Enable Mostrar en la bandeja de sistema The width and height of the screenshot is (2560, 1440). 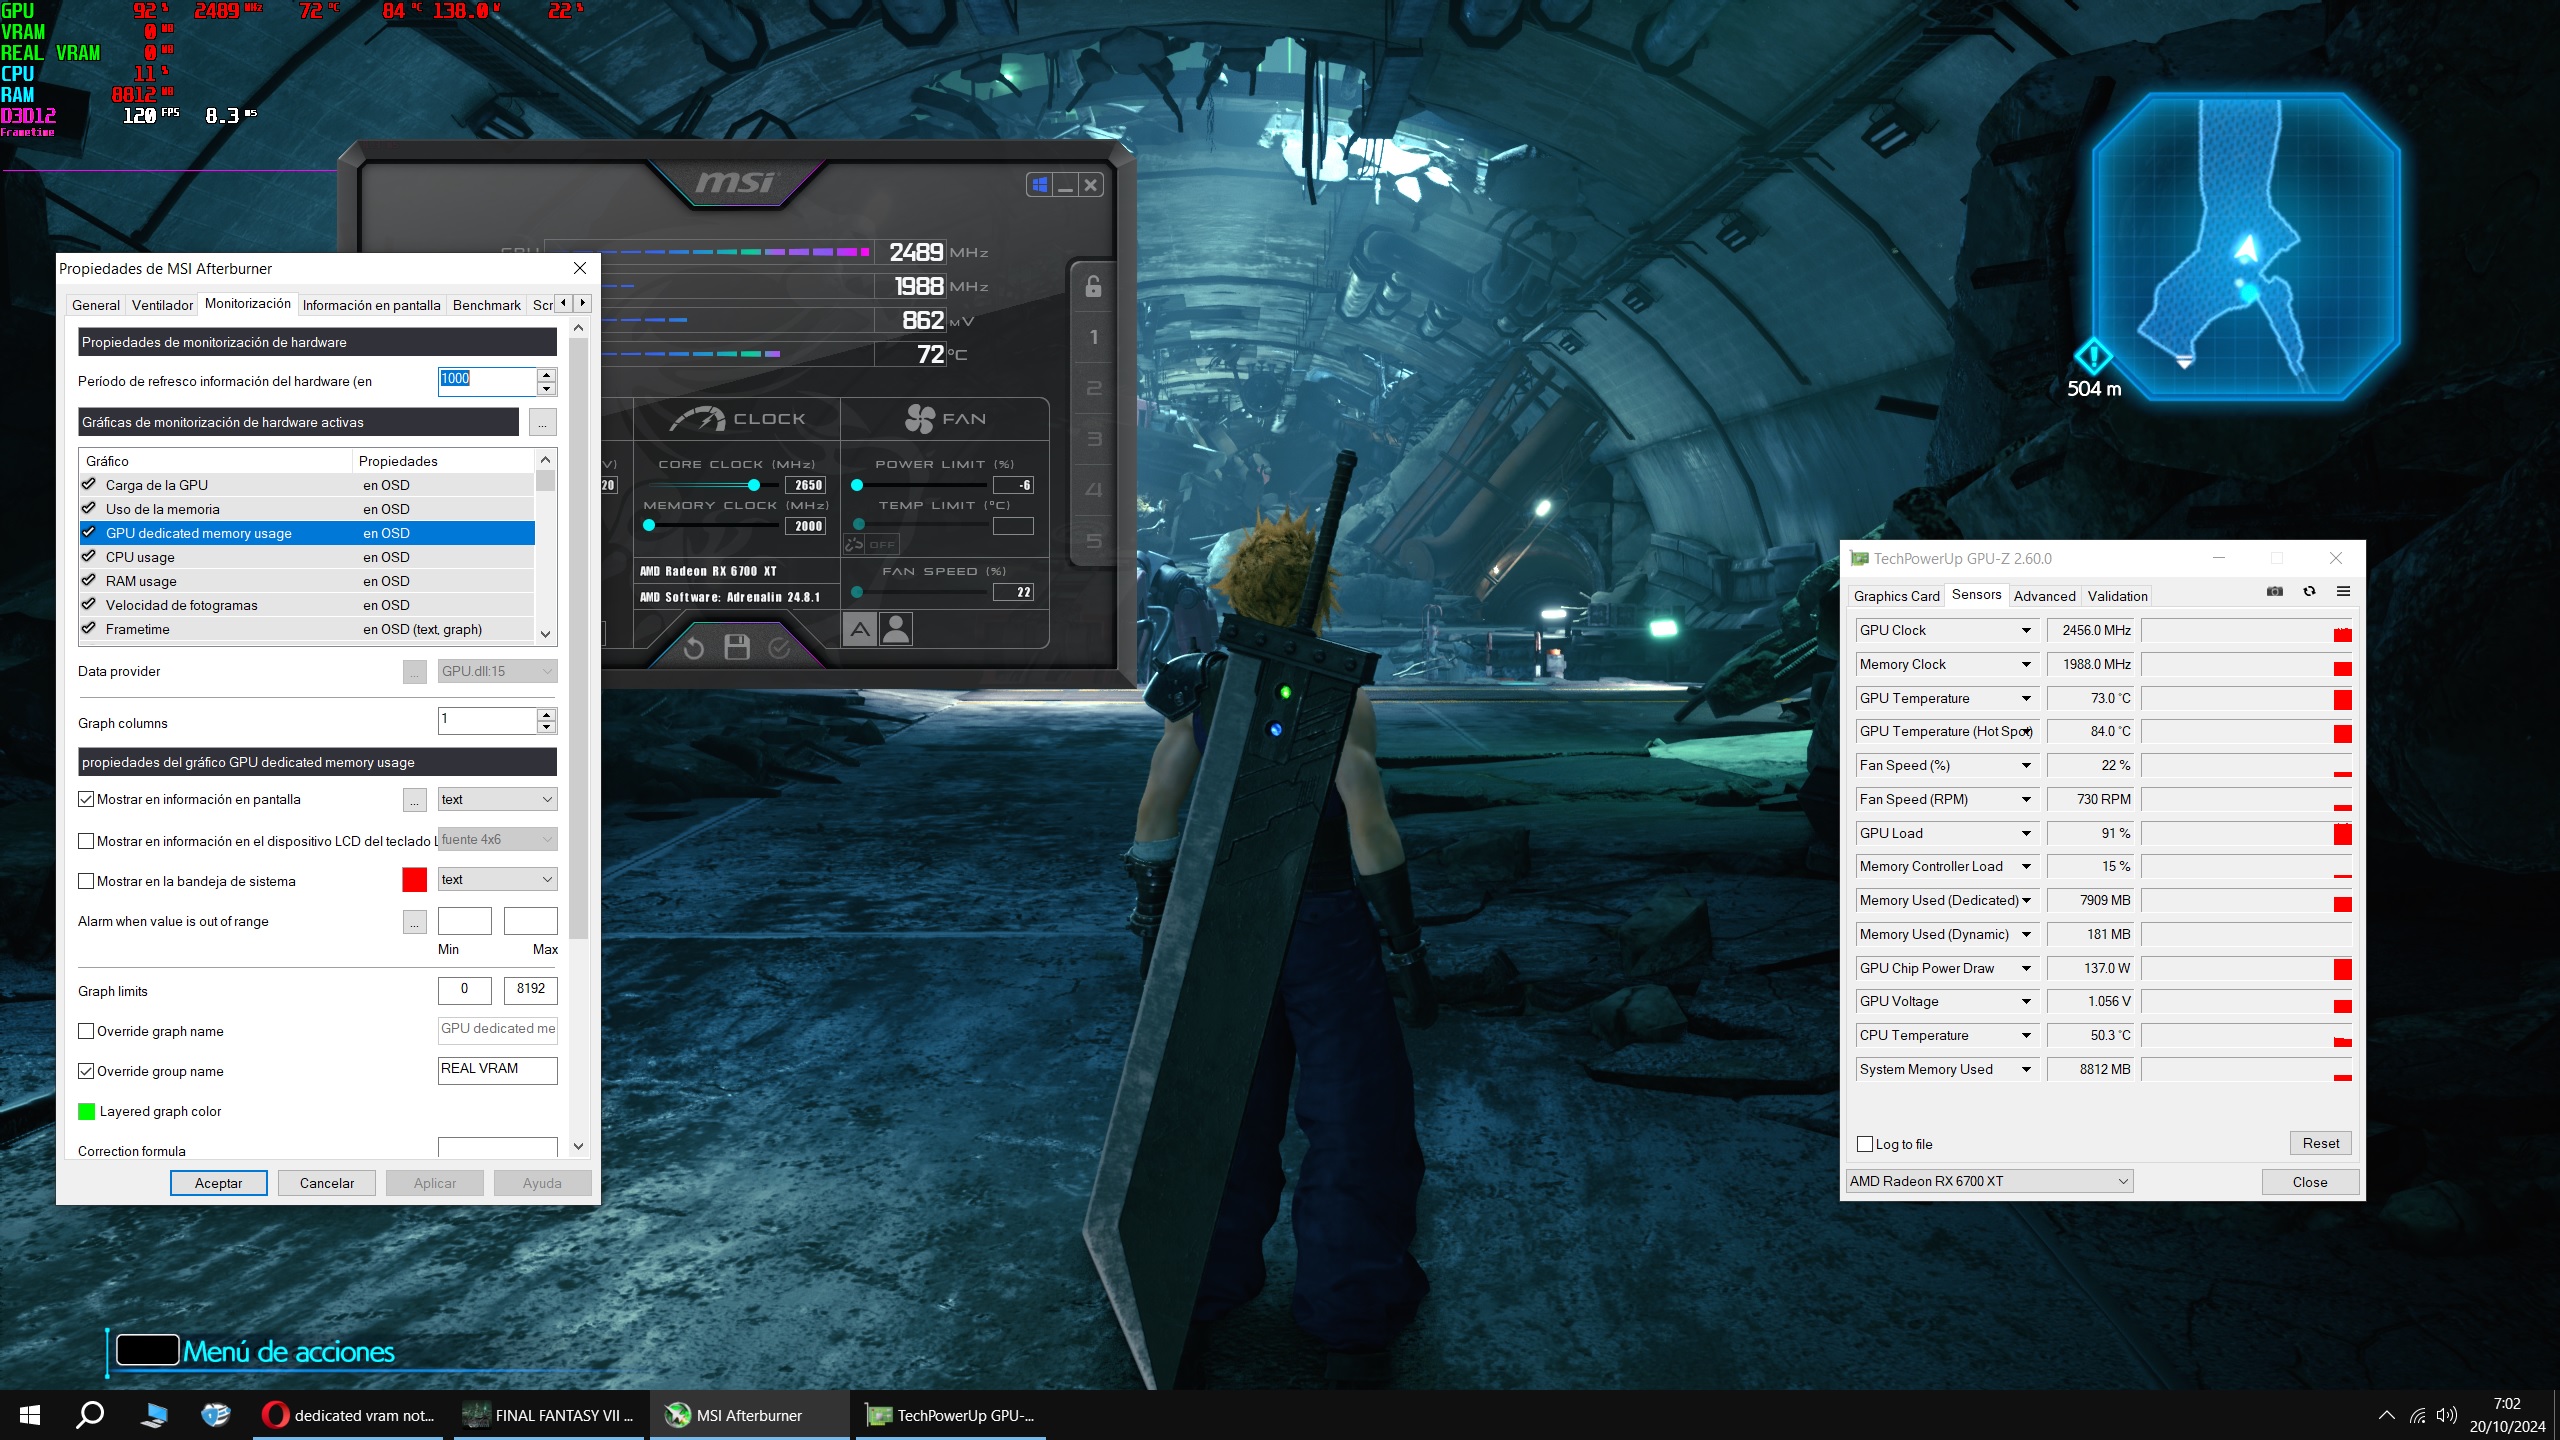coord(86,881)
